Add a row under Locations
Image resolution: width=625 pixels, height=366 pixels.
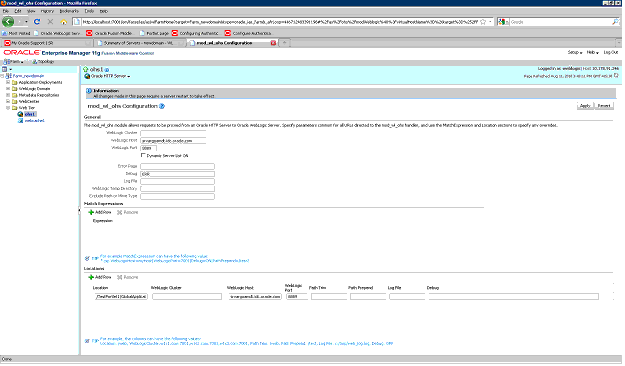(100, 277)
